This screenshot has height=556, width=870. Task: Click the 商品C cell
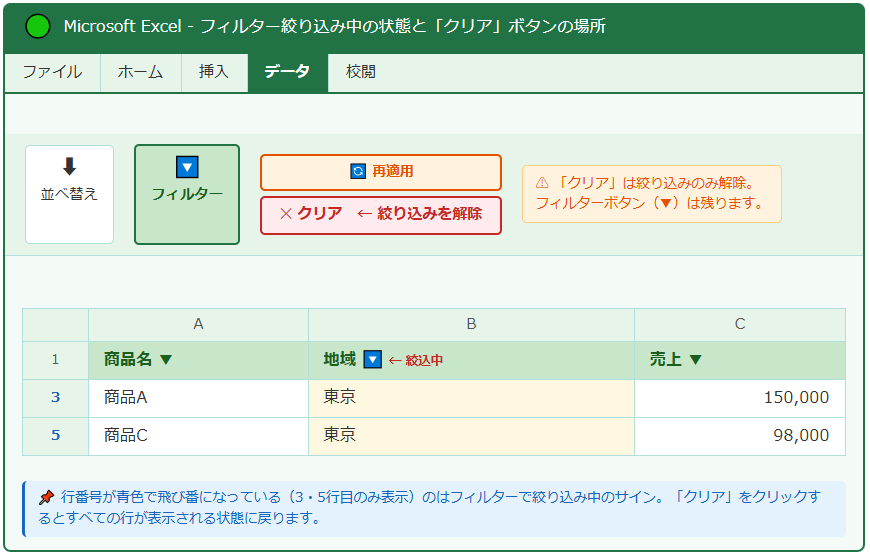tap(198, 436)
